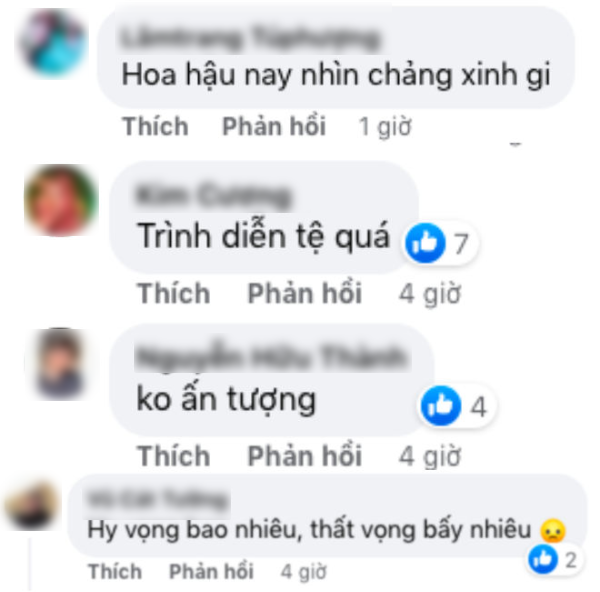Click the '1 giờ' timestamp link
Image resolution: width=600 pixels, height=592 pixels.
(385, 127)
